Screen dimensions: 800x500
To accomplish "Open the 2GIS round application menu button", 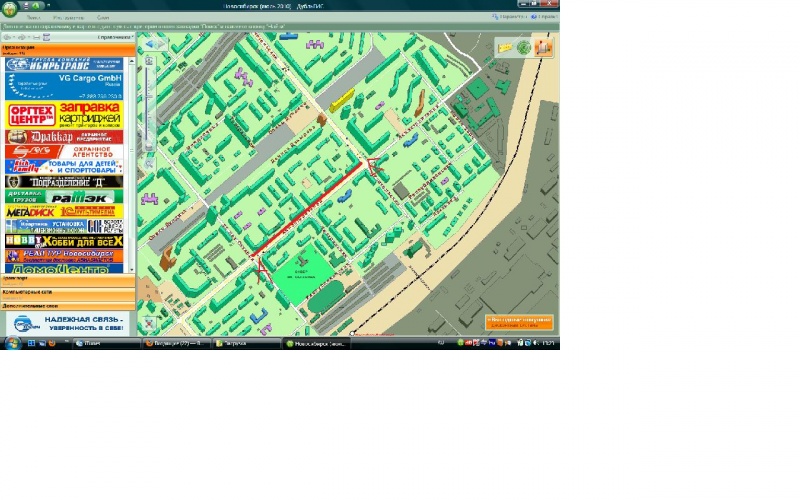I will (x=9, y=9).
